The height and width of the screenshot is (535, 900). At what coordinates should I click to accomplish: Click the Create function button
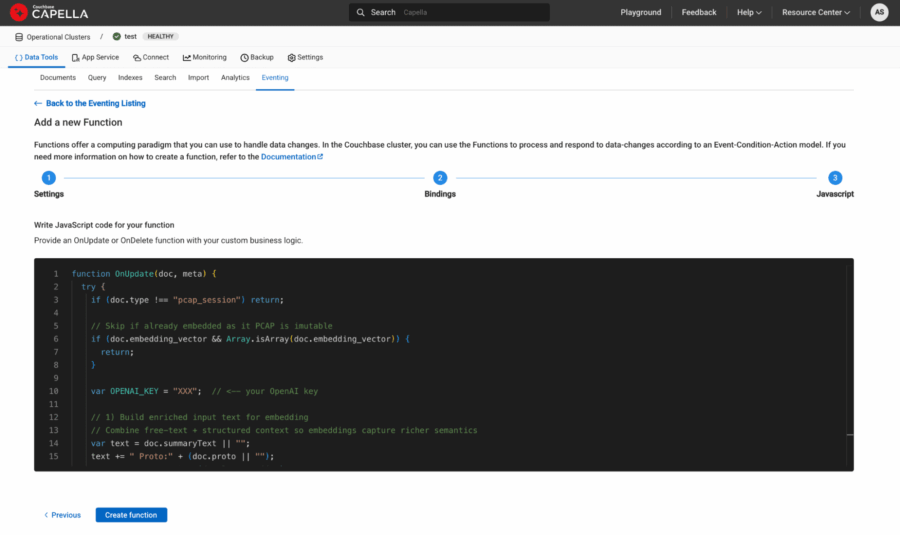131,515
